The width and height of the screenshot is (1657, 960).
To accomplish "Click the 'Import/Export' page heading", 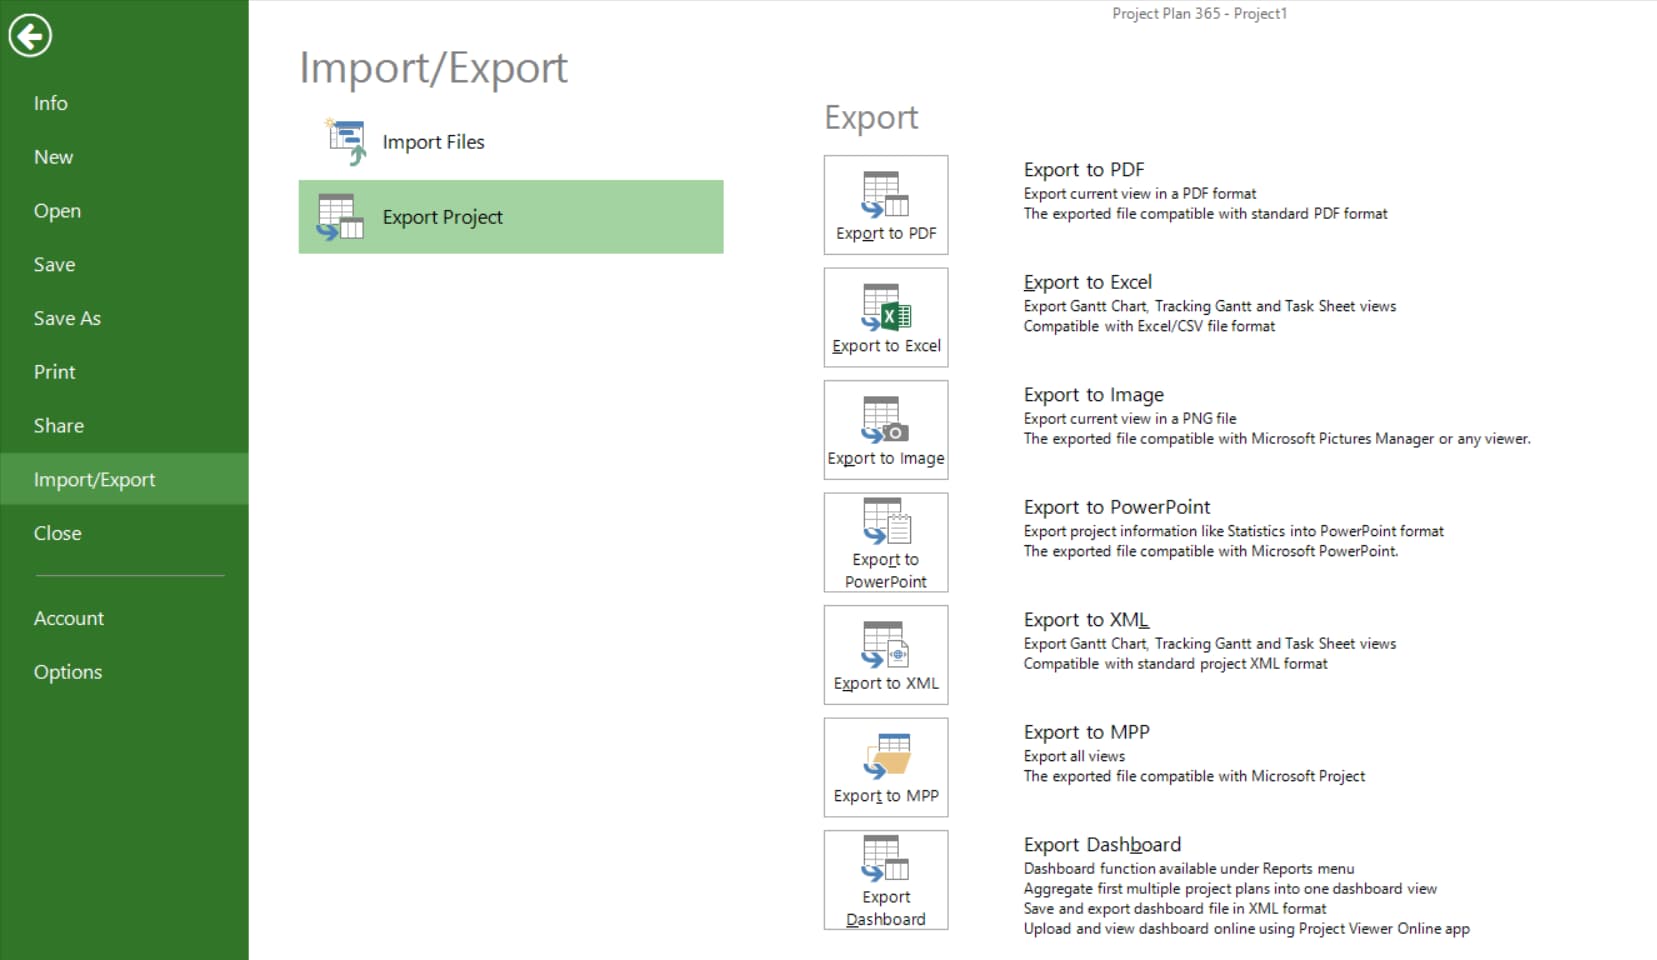I will tap(433, 68).
